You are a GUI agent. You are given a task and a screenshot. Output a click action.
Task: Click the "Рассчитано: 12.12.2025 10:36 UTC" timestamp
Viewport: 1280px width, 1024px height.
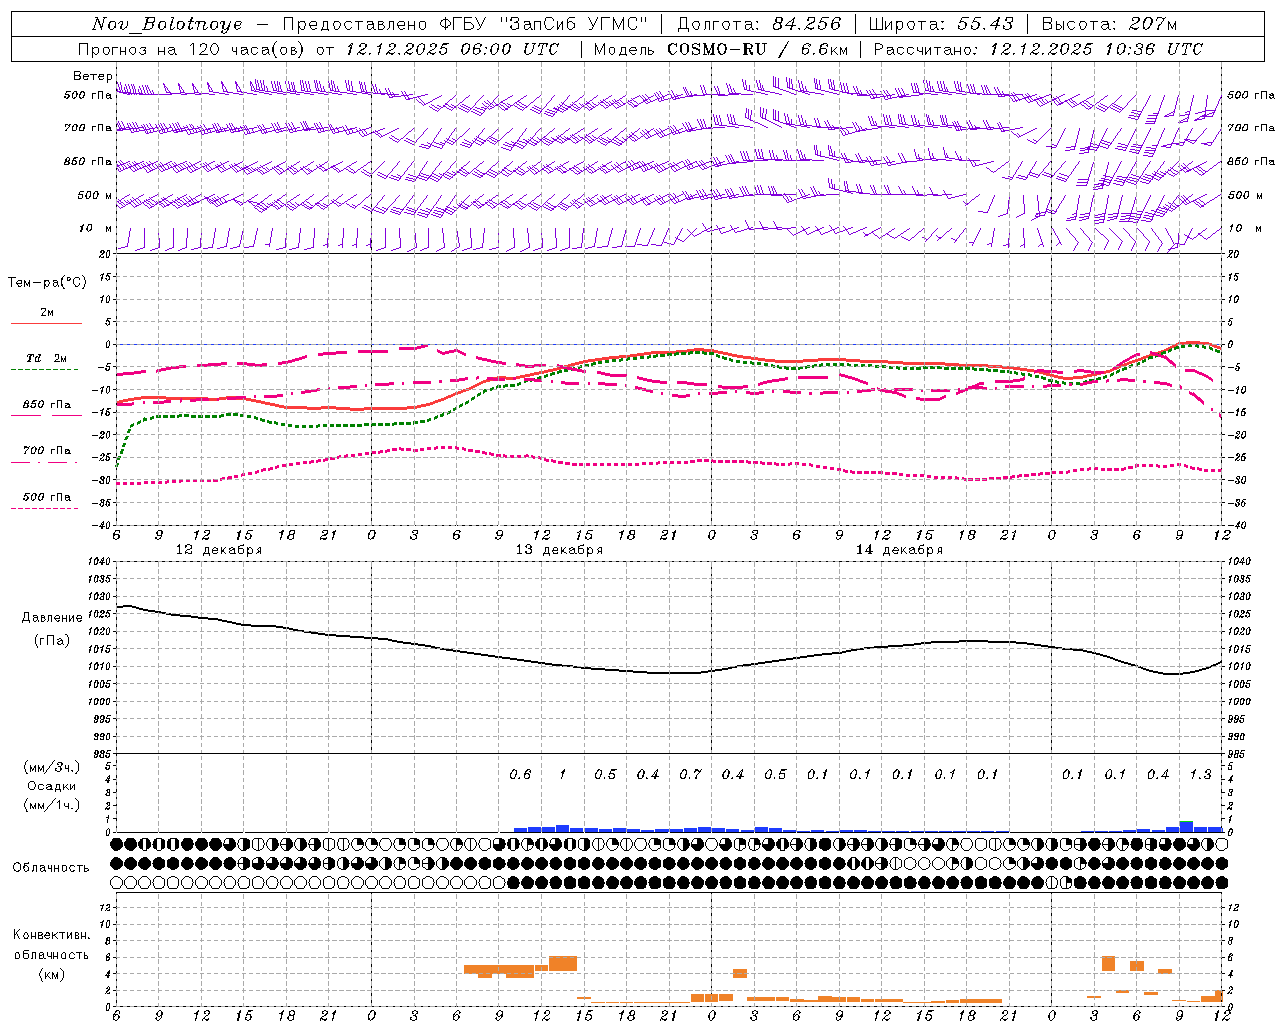coord(1038,49)
